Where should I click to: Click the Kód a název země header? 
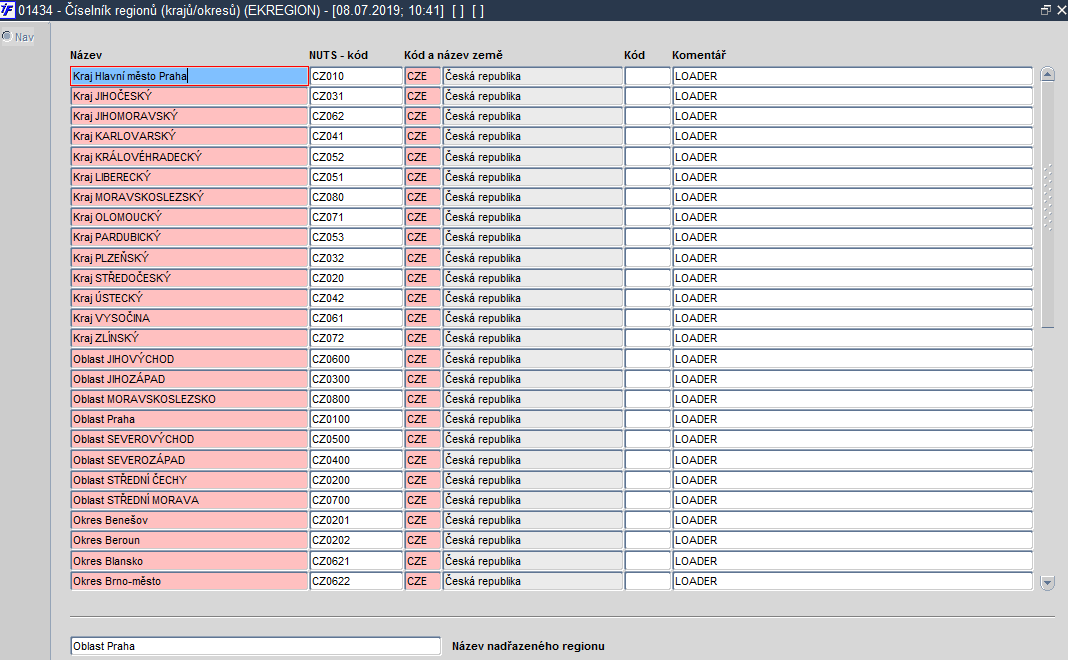453,55
